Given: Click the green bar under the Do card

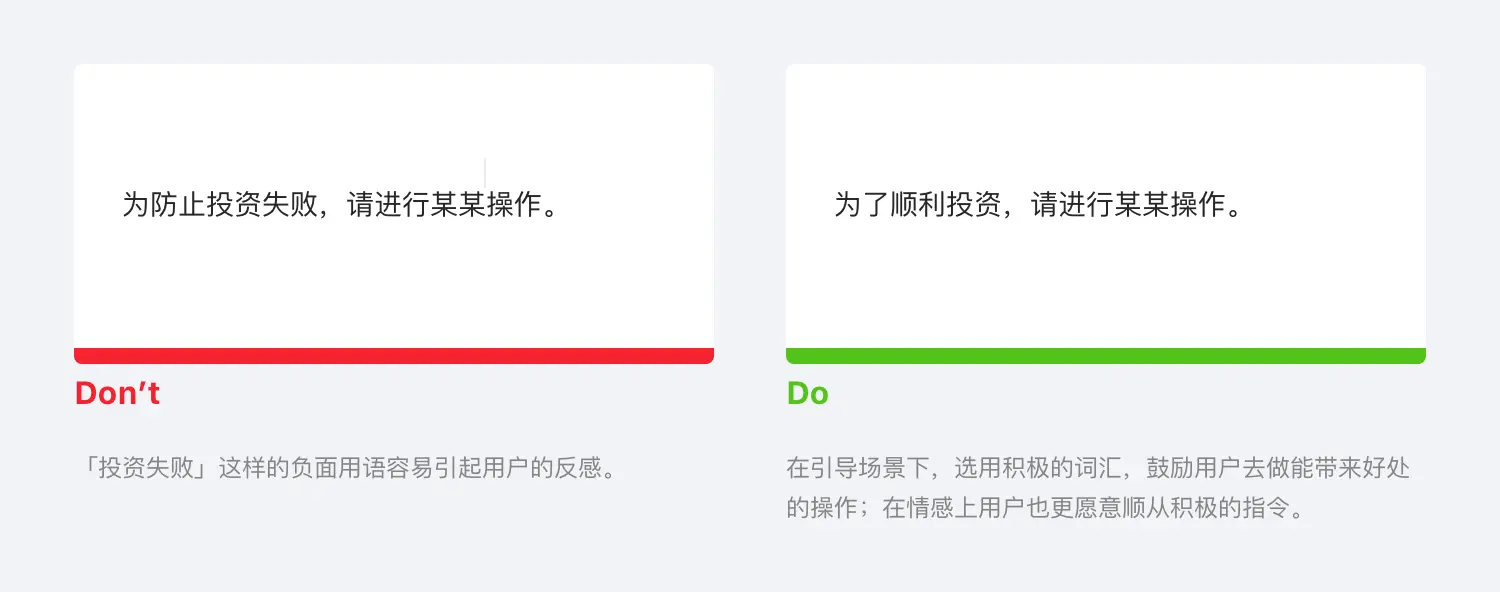Looking at the screenshot, I should [1105, 356].
